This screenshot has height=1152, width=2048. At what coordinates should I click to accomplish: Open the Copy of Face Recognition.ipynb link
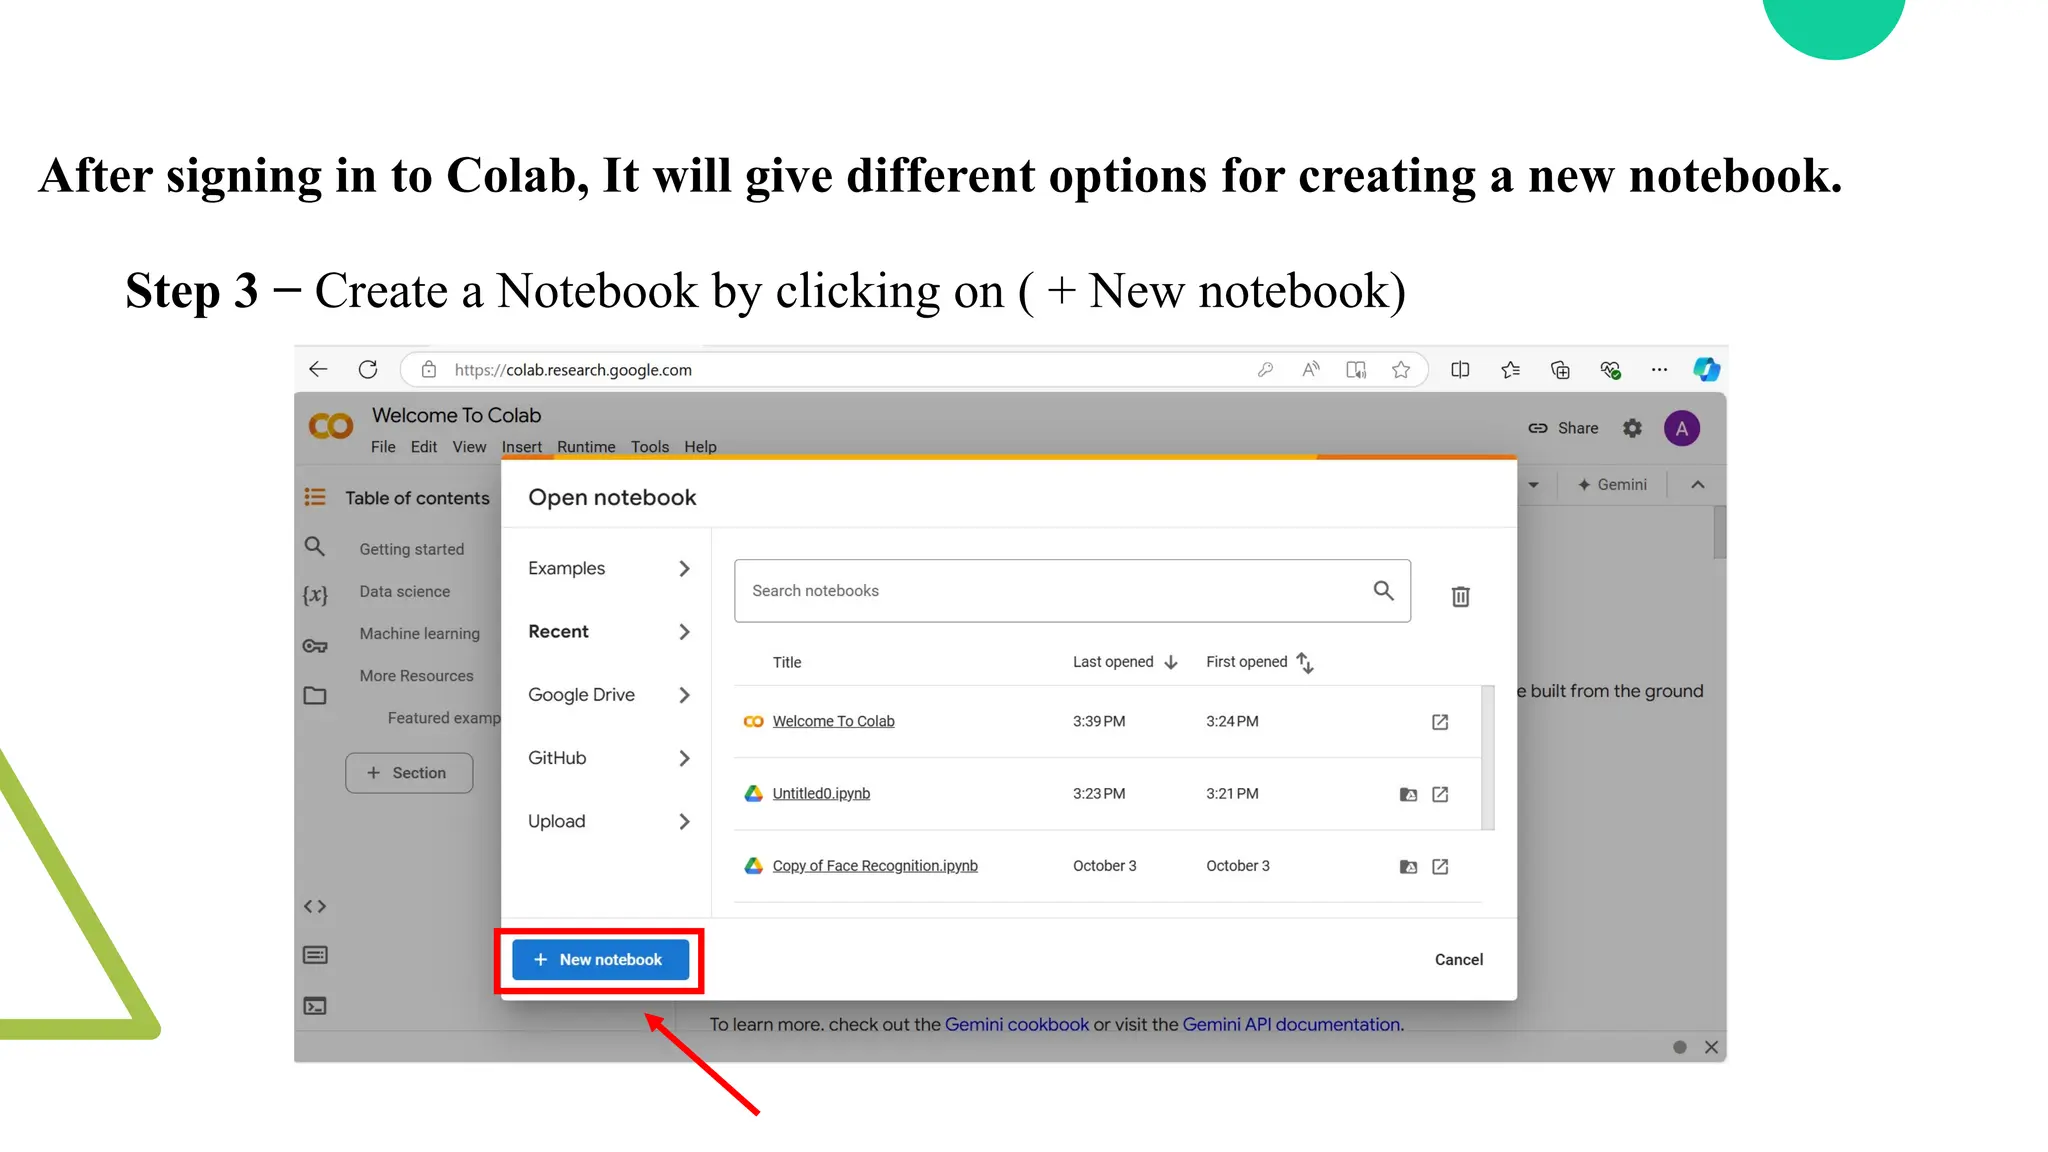[874, 866]
